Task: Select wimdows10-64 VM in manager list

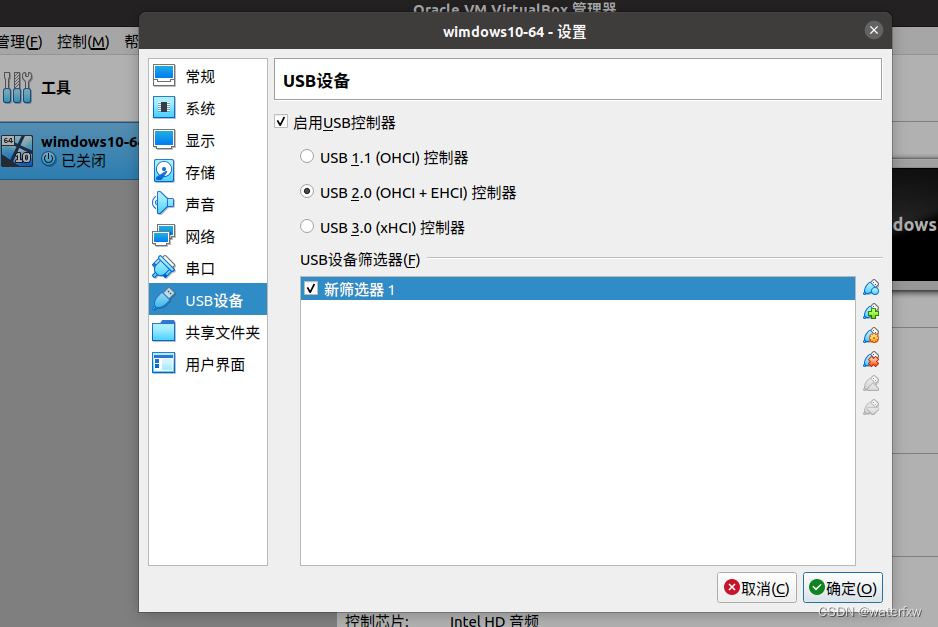Action: click(x=69, y=151)
